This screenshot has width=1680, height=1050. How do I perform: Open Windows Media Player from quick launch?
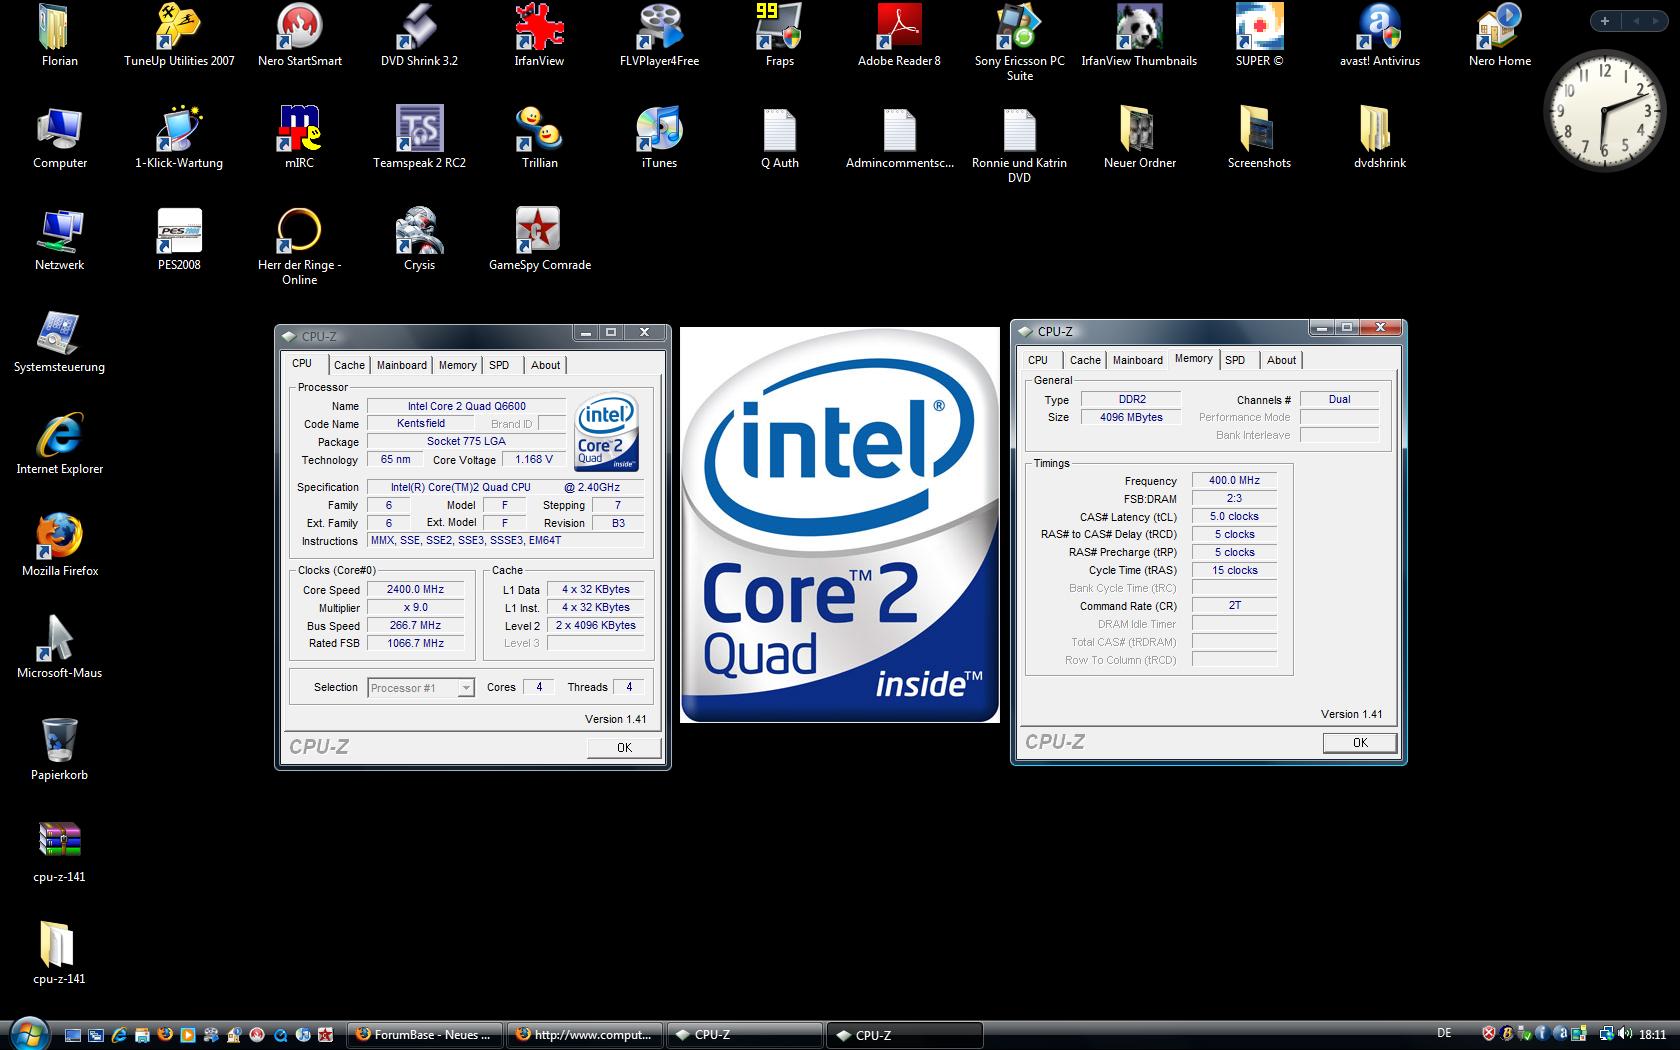click(188, 1035)
